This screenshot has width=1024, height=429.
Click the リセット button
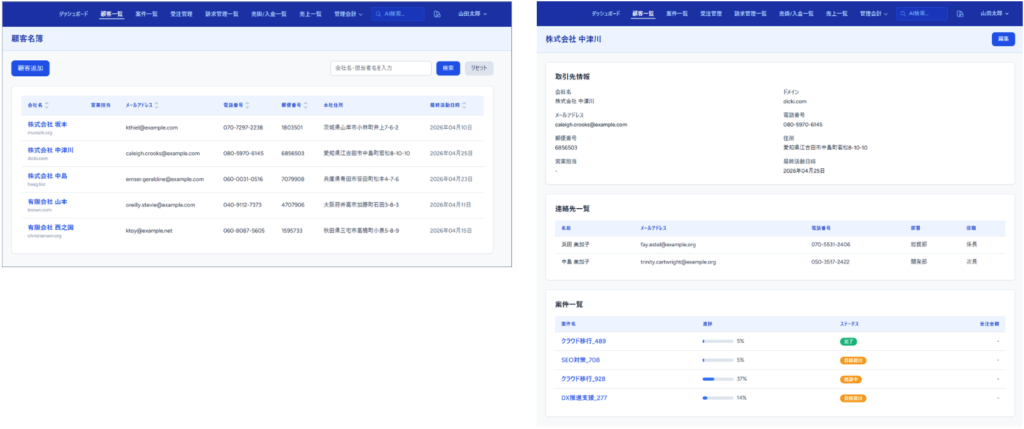479,68
